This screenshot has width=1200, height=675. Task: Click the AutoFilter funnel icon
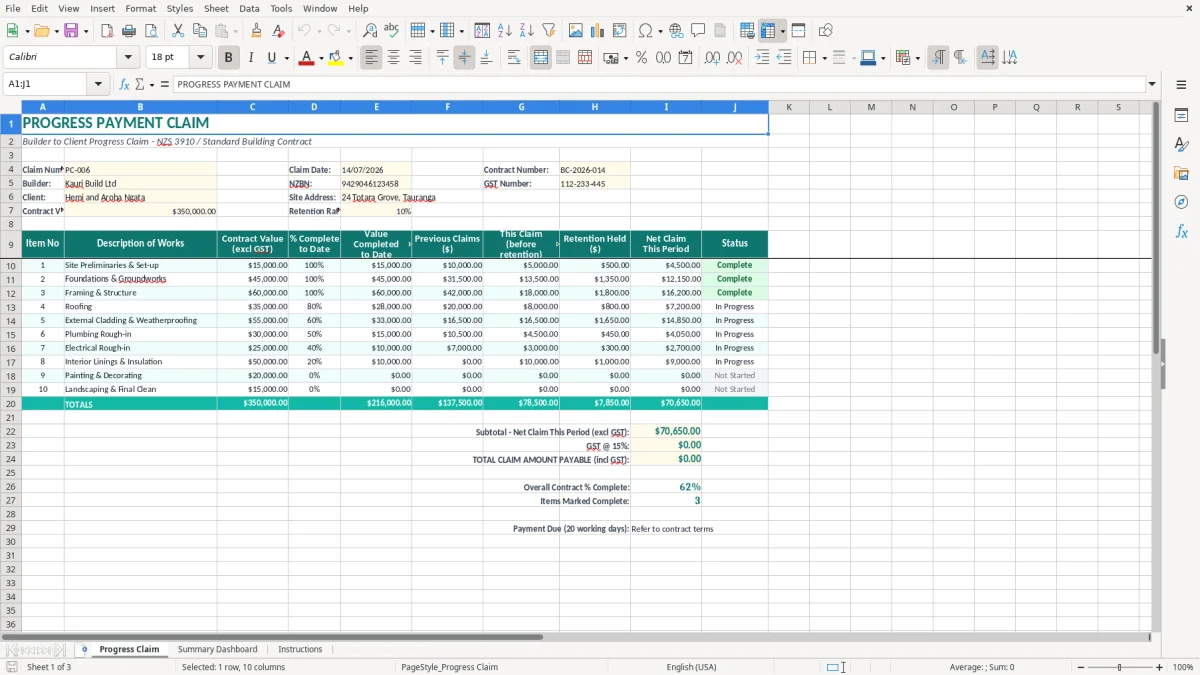pyautogui.click(x=549, y=31)
